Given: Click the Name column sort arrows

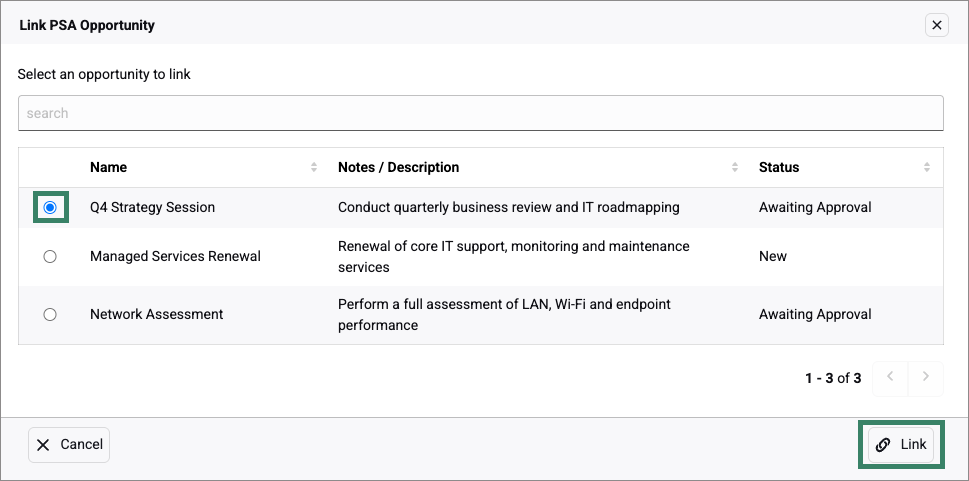Looking at the screenshot, I should 314,167.
